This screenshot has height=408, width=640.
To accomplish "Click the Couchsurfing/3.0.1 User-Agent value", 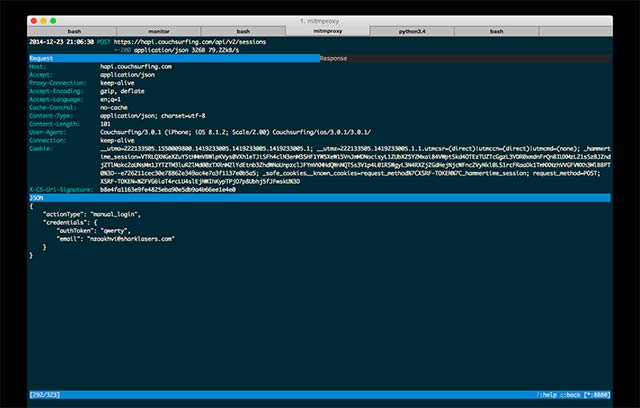I will (x=236, y=132).
